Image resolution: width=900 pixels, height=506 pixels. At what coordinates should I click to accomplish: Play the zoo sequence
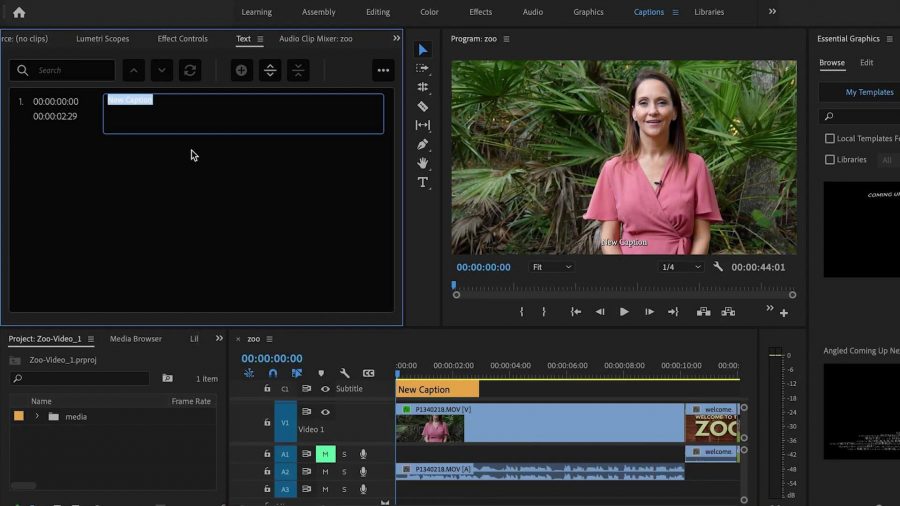(x=624, y=312)
